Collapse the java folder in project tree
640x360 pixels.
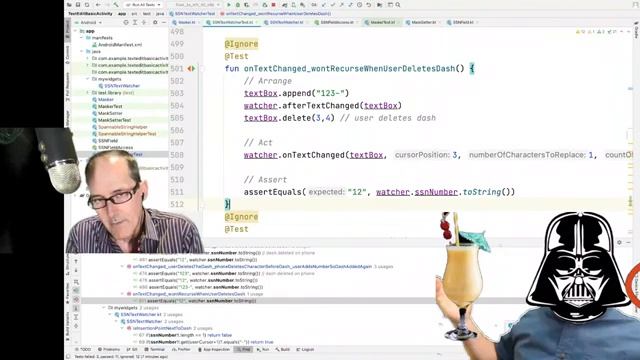(82, 51)
